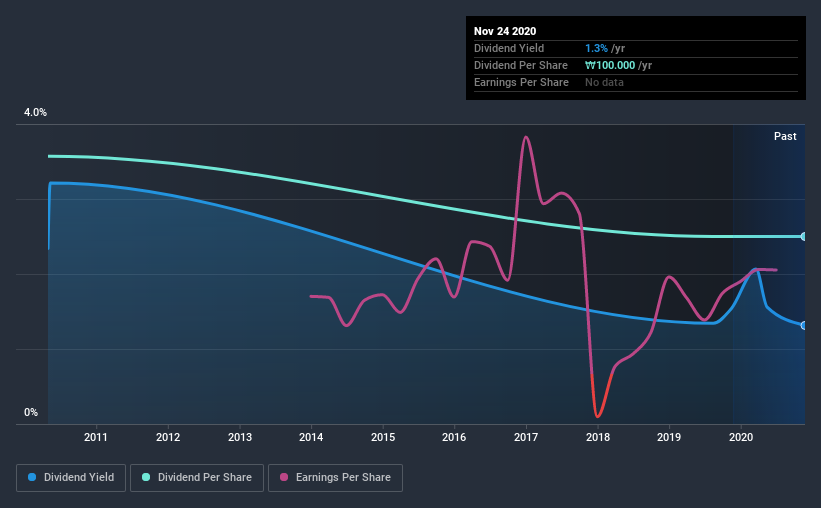Toggle the Earnings Per Share legend button
This screenshot has height=508, width=821.
(x=335, y=478)
